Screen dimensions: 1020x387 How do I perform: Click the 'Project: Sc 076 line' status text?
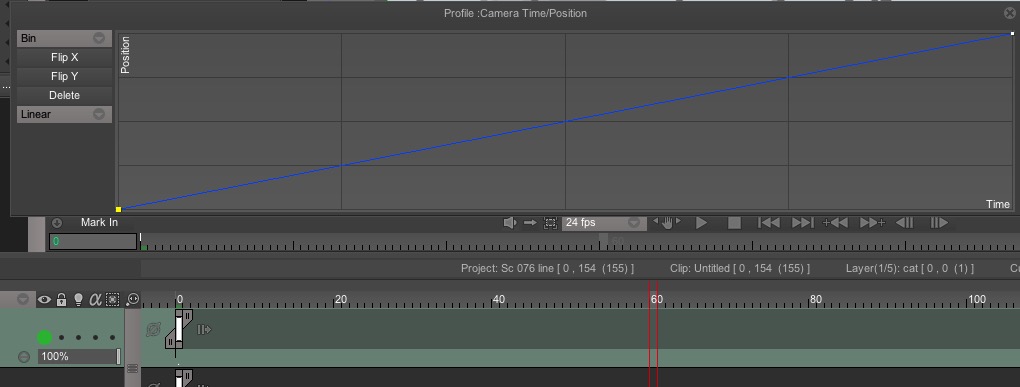(547, 268)
